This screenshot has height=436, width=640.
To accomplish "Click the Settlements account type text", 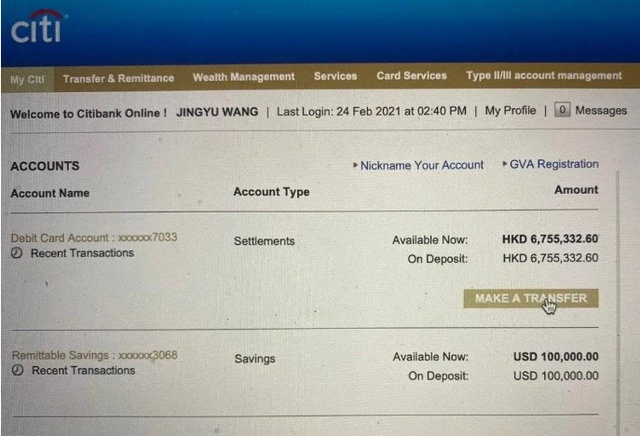I will (x=264, y=241).
